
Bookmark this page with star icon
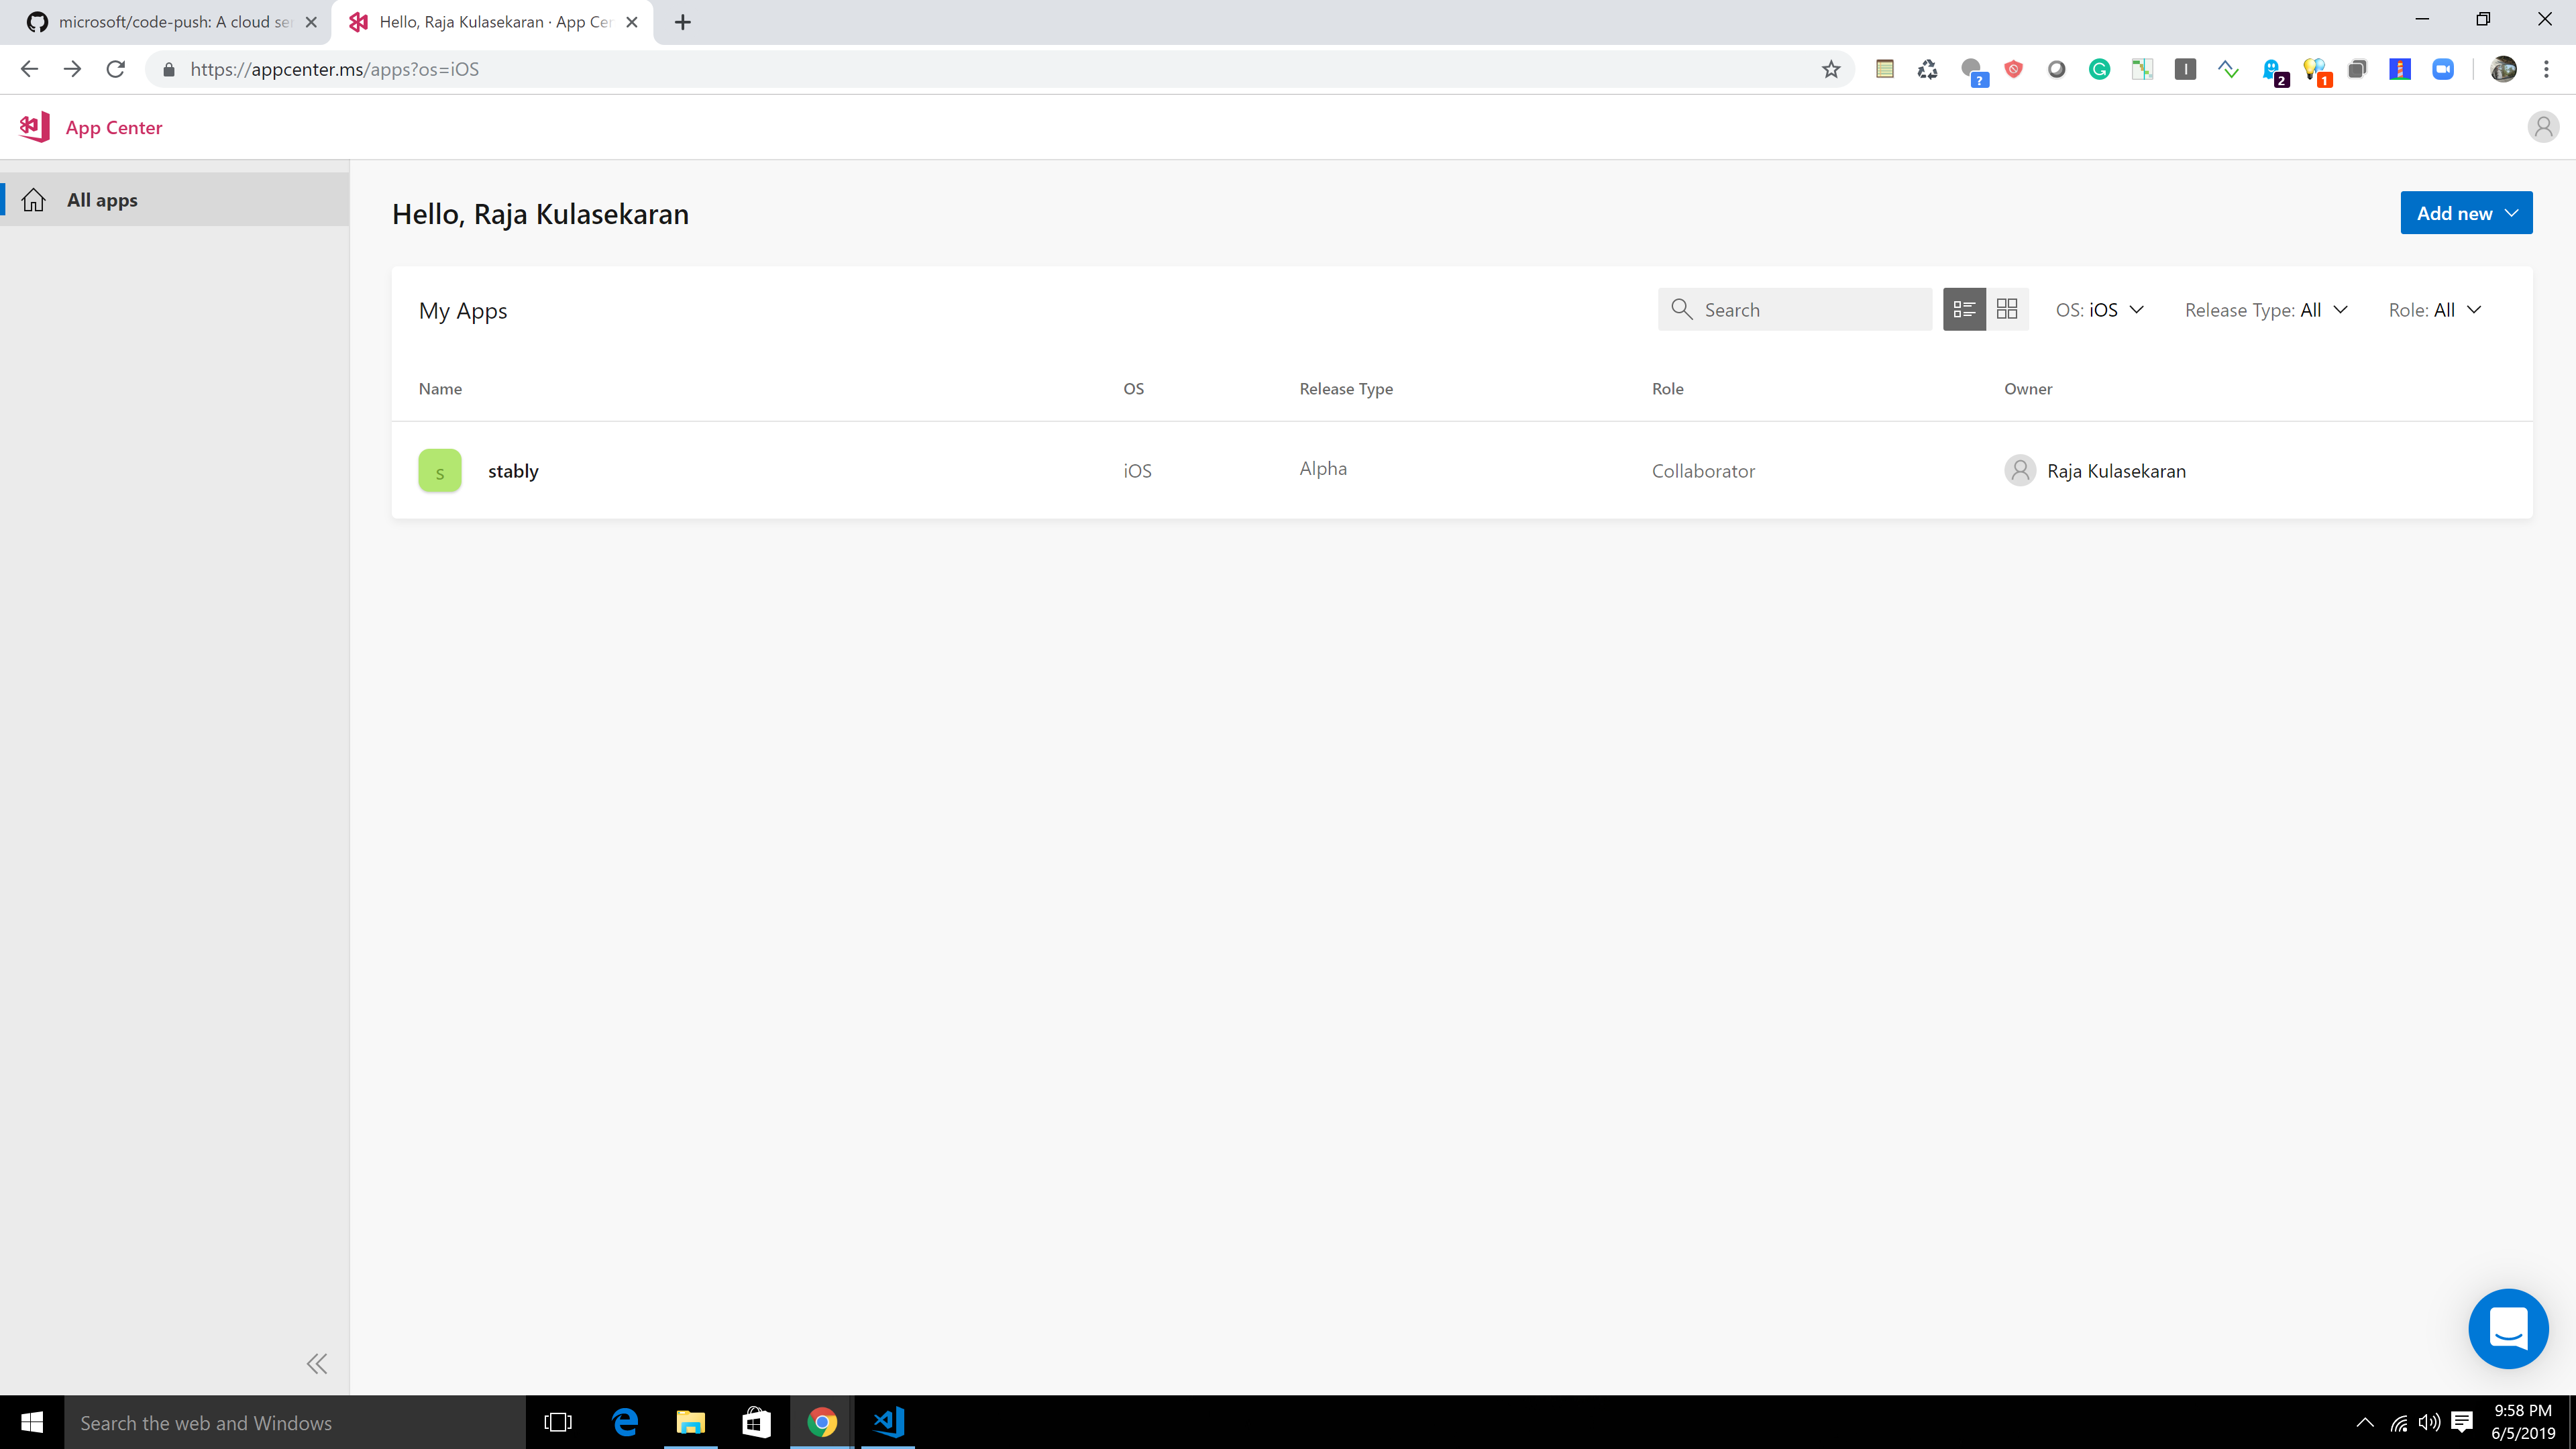click(x=1831, y=69)
